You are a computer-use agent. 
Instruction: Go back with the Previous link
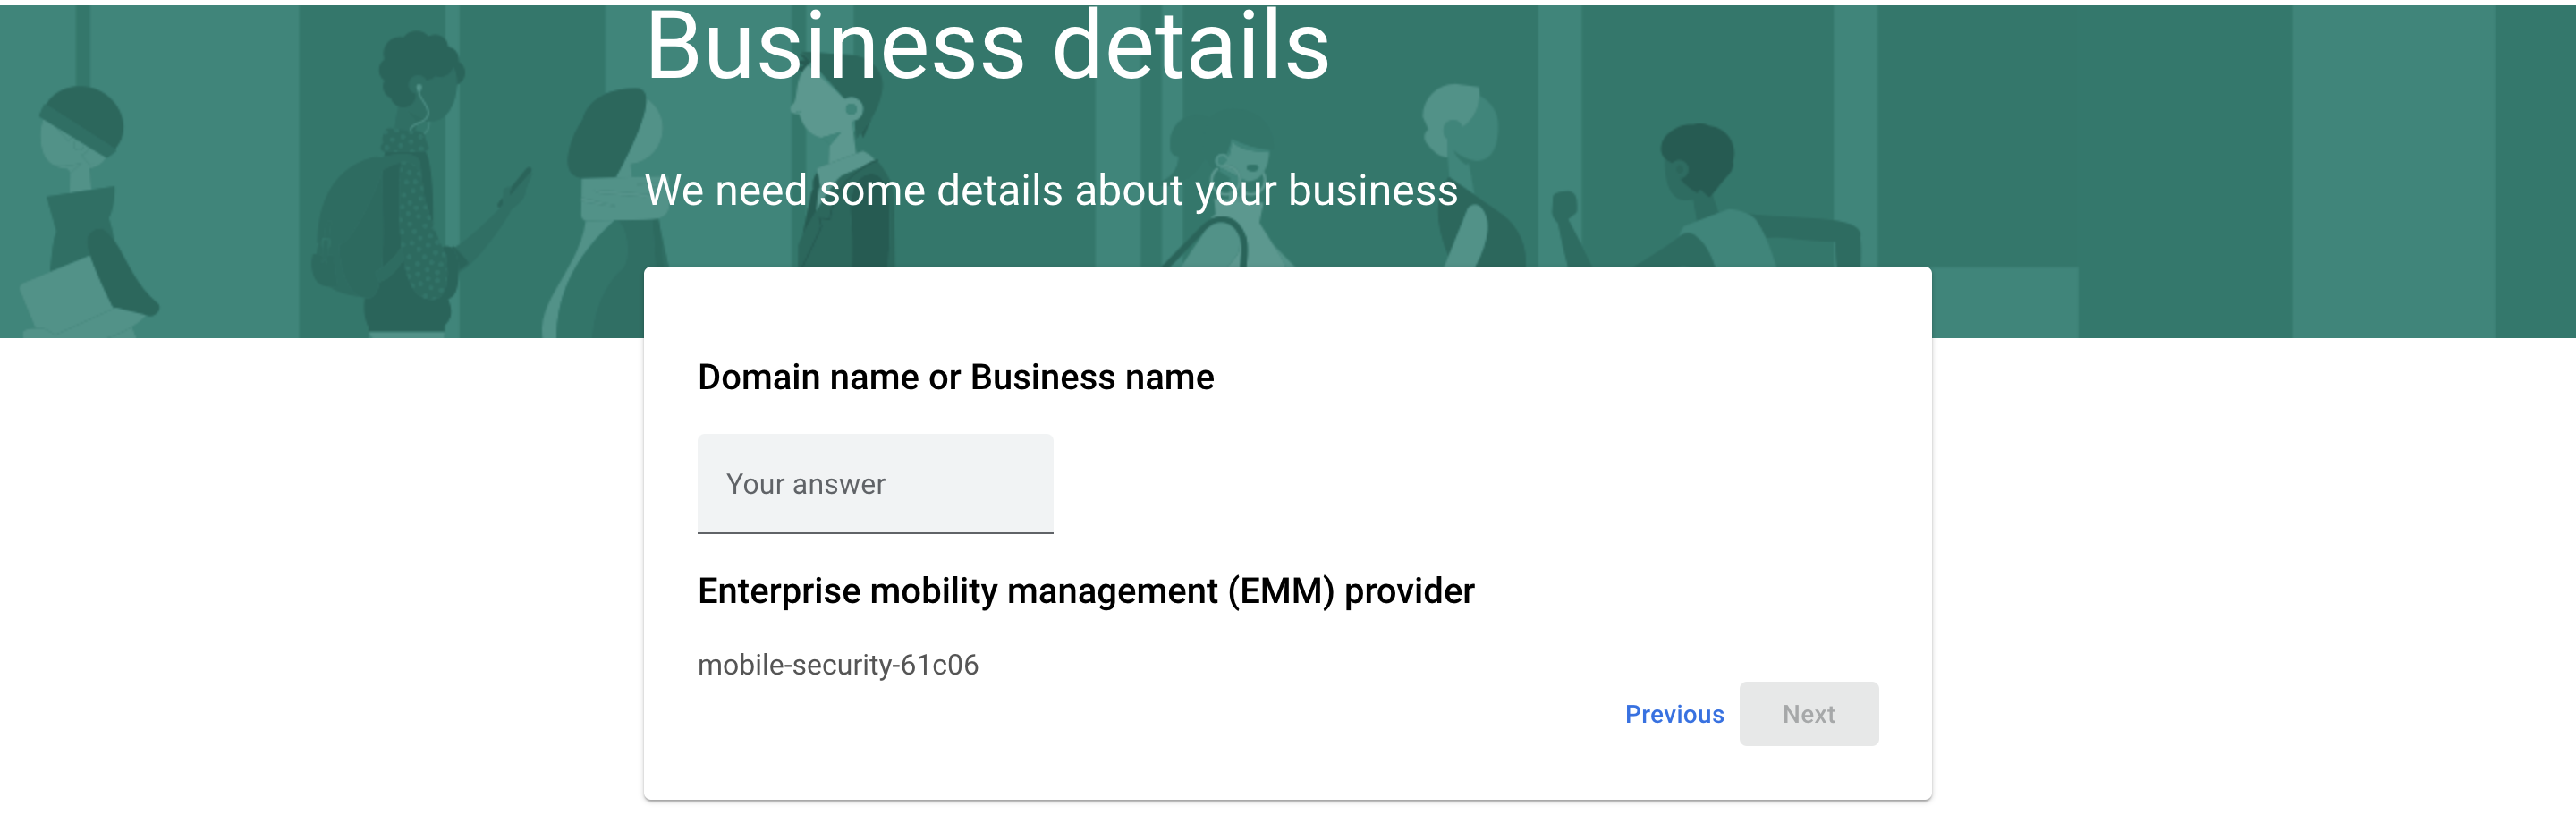(x=1673, y=714)
